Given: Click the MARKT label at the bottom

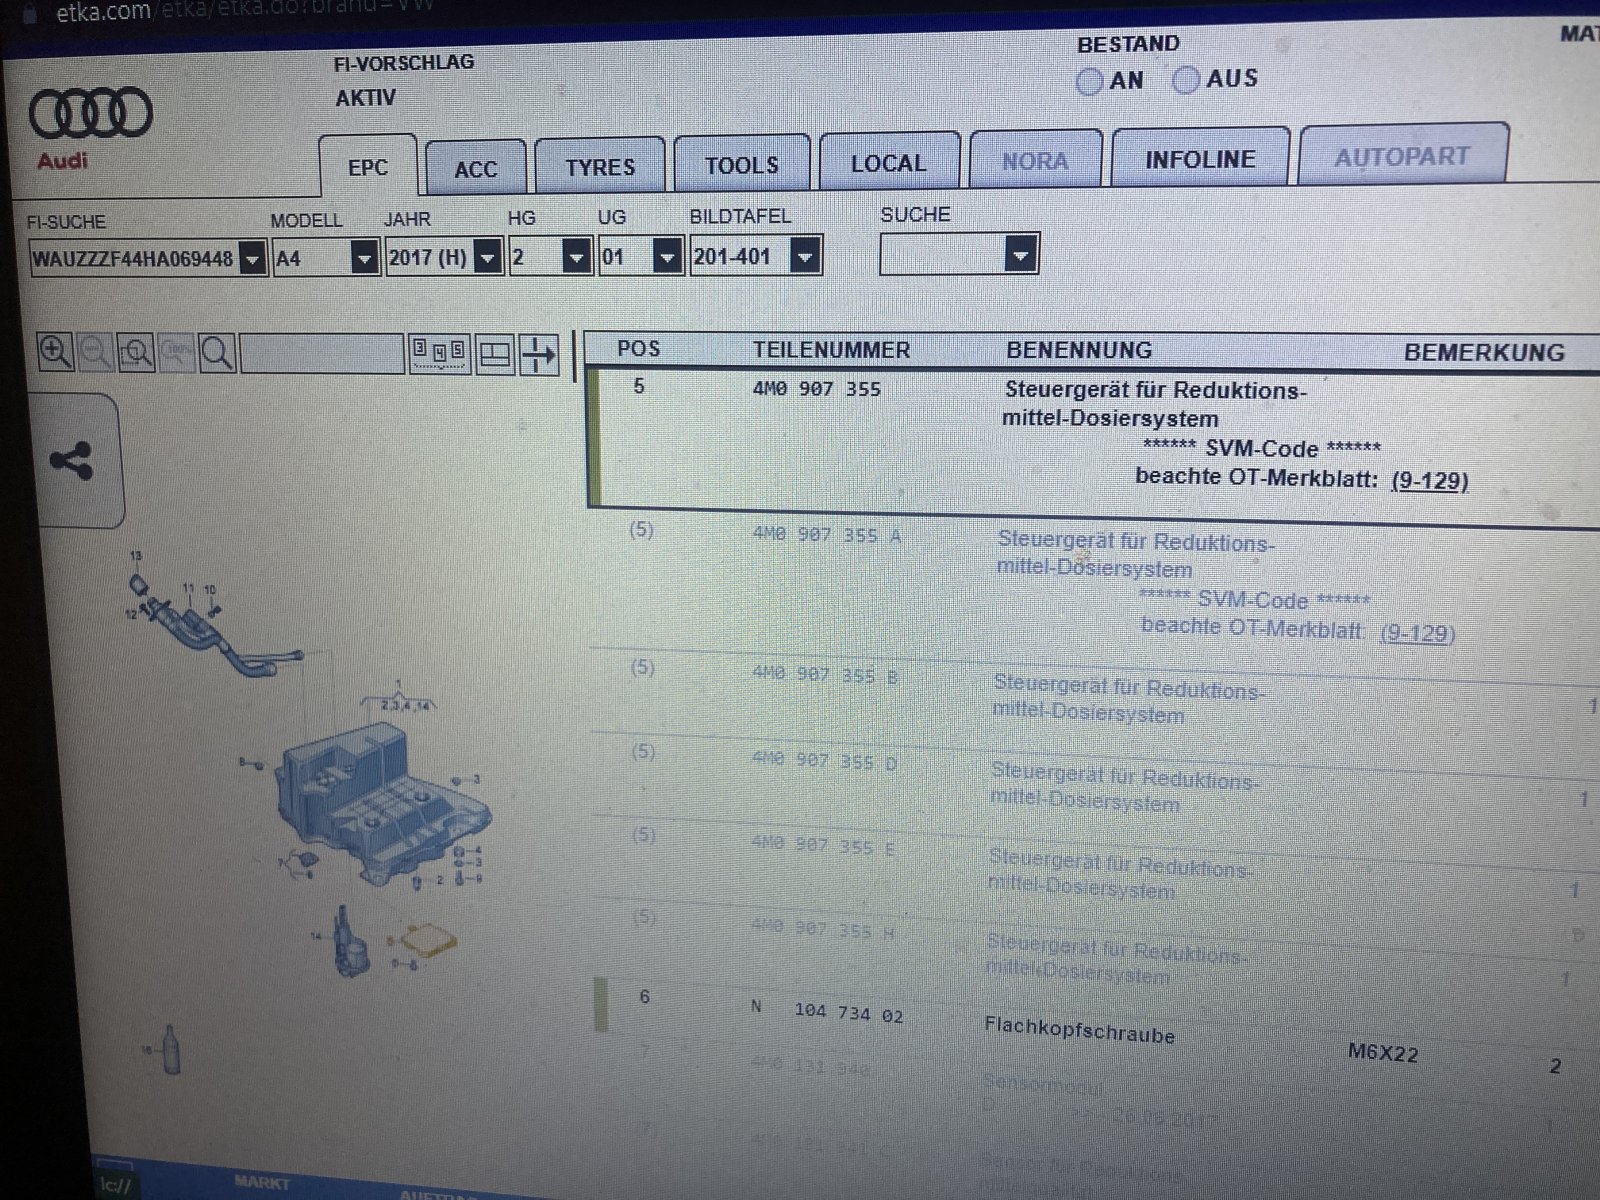Looking at the screenshot, I should [x=261, y=1182].
